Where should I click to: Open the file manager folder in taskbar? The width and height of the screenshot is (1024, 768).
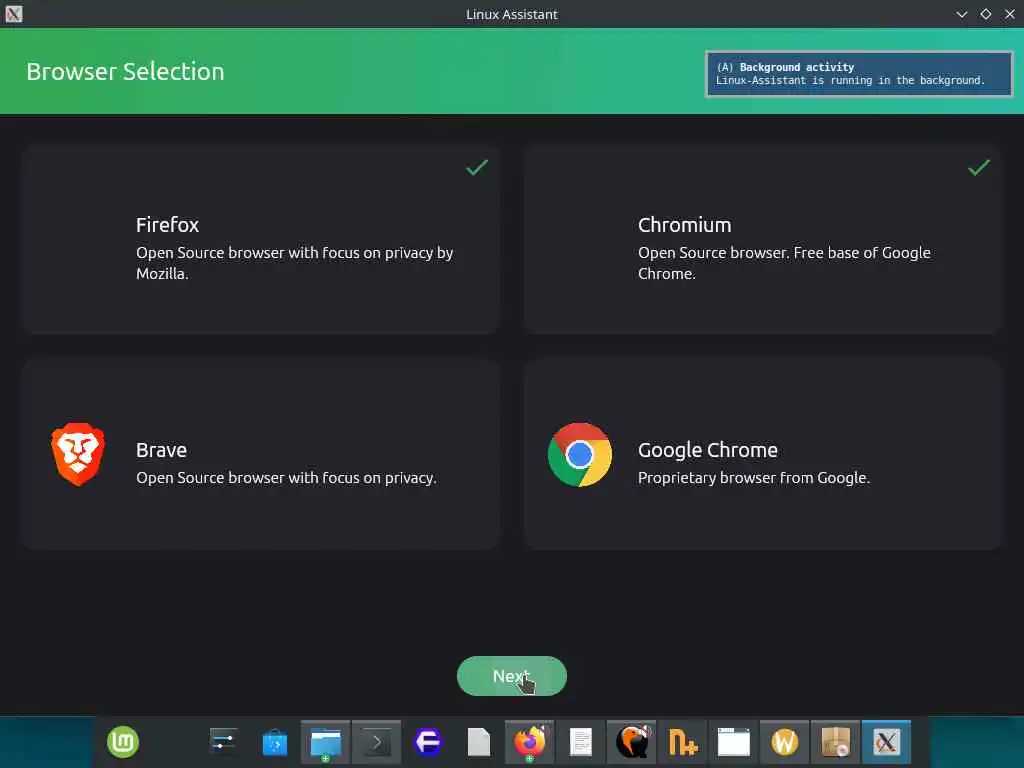pos(325,743)
